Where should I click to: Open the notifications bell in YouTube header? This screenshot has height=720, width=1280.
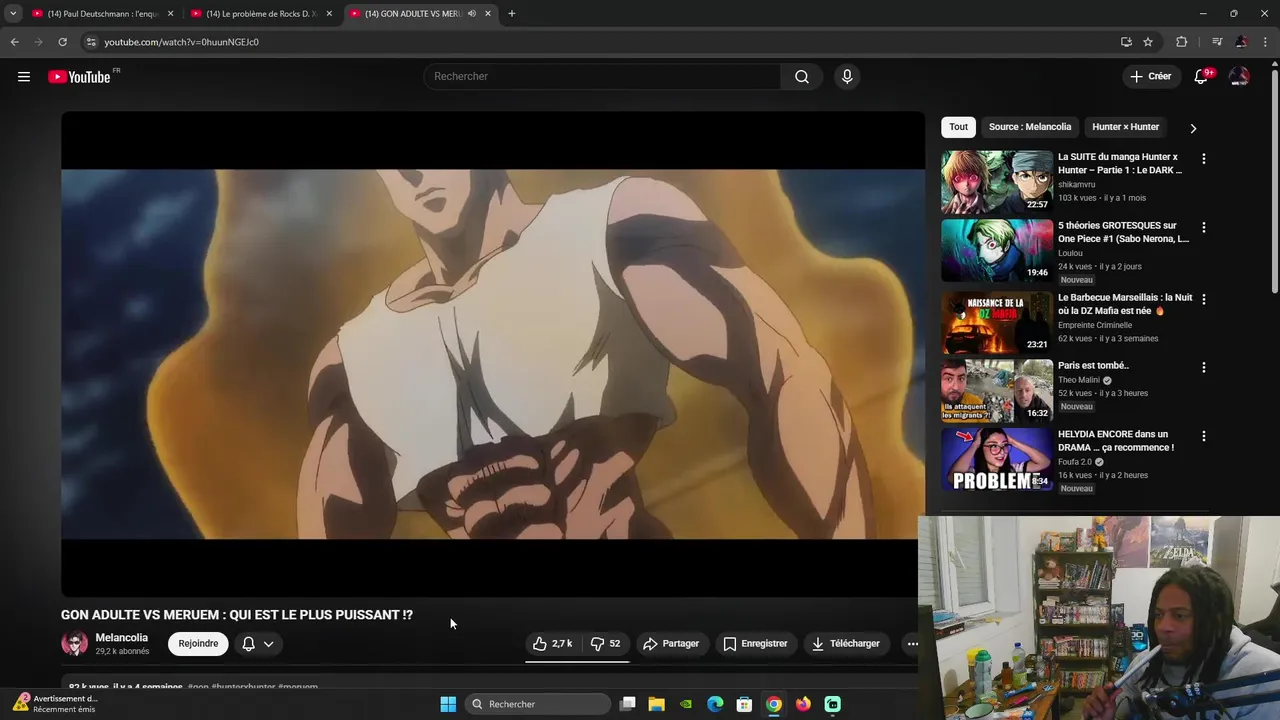click(1201, 77)
